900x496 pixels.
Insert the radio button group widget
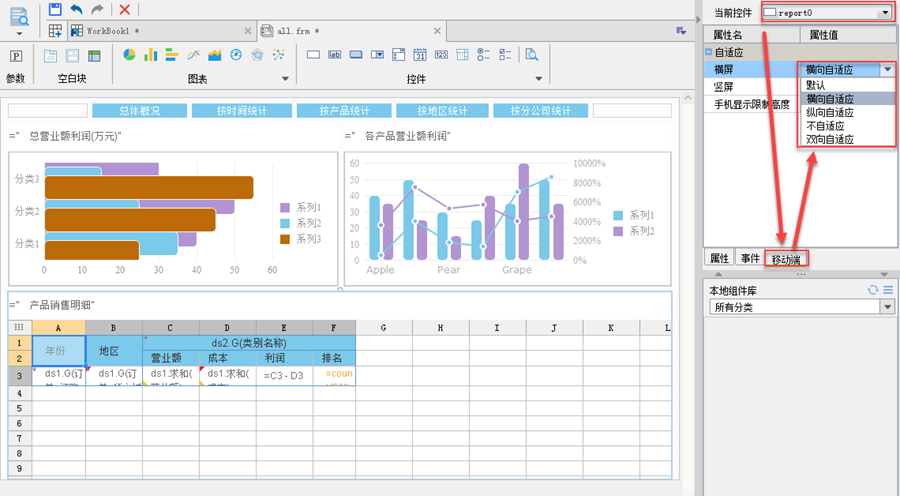[x=484, y=55]
